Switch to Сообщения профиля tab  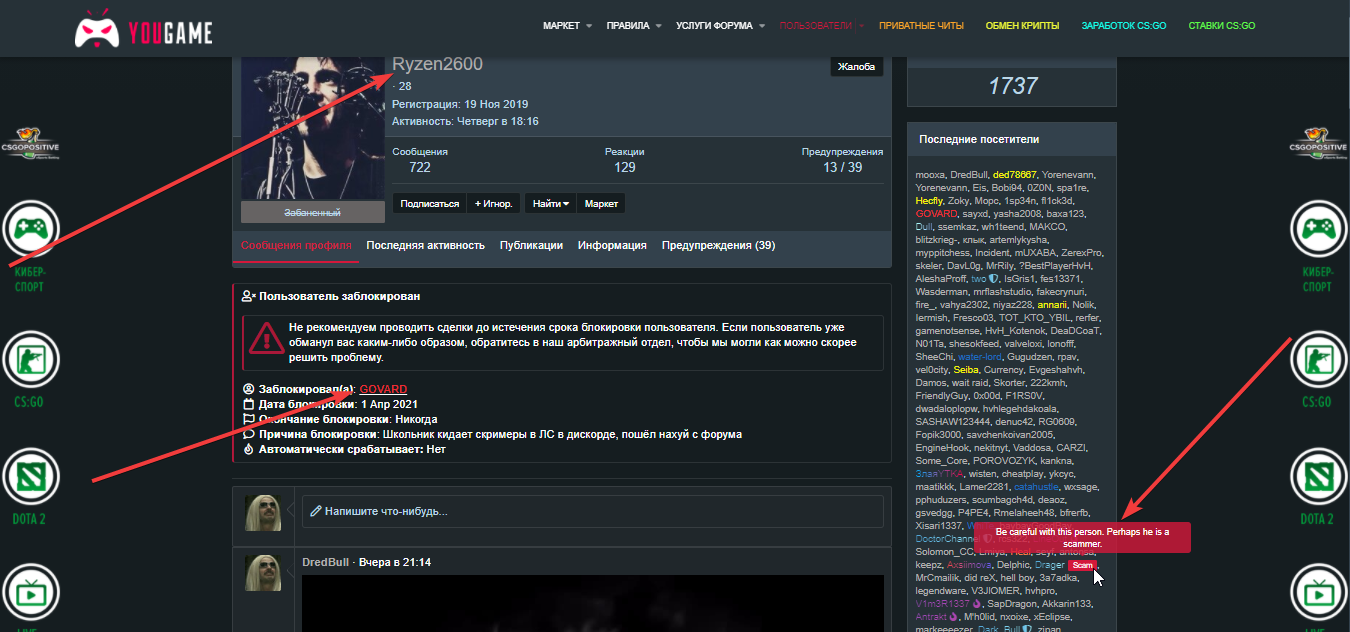pyautogui.click(x=296, y=245)
